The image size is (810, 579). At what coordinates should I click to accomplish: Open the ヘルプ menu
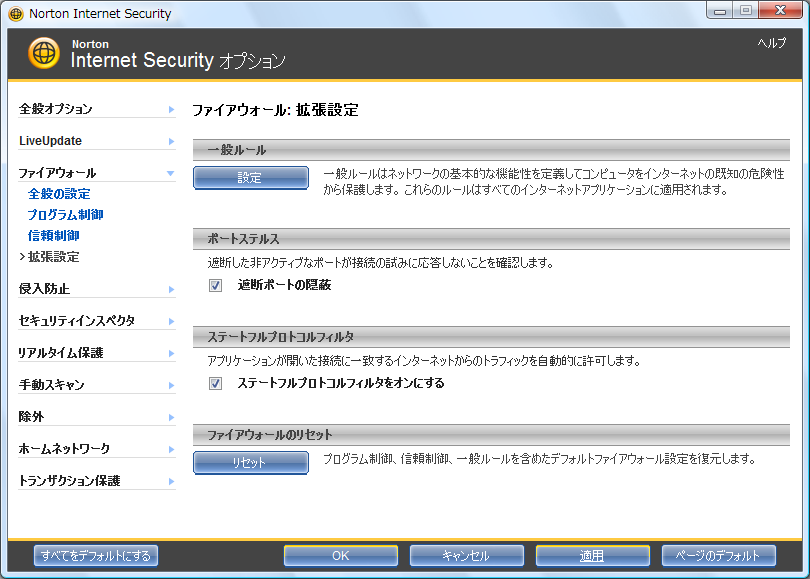tap(771, 43)
